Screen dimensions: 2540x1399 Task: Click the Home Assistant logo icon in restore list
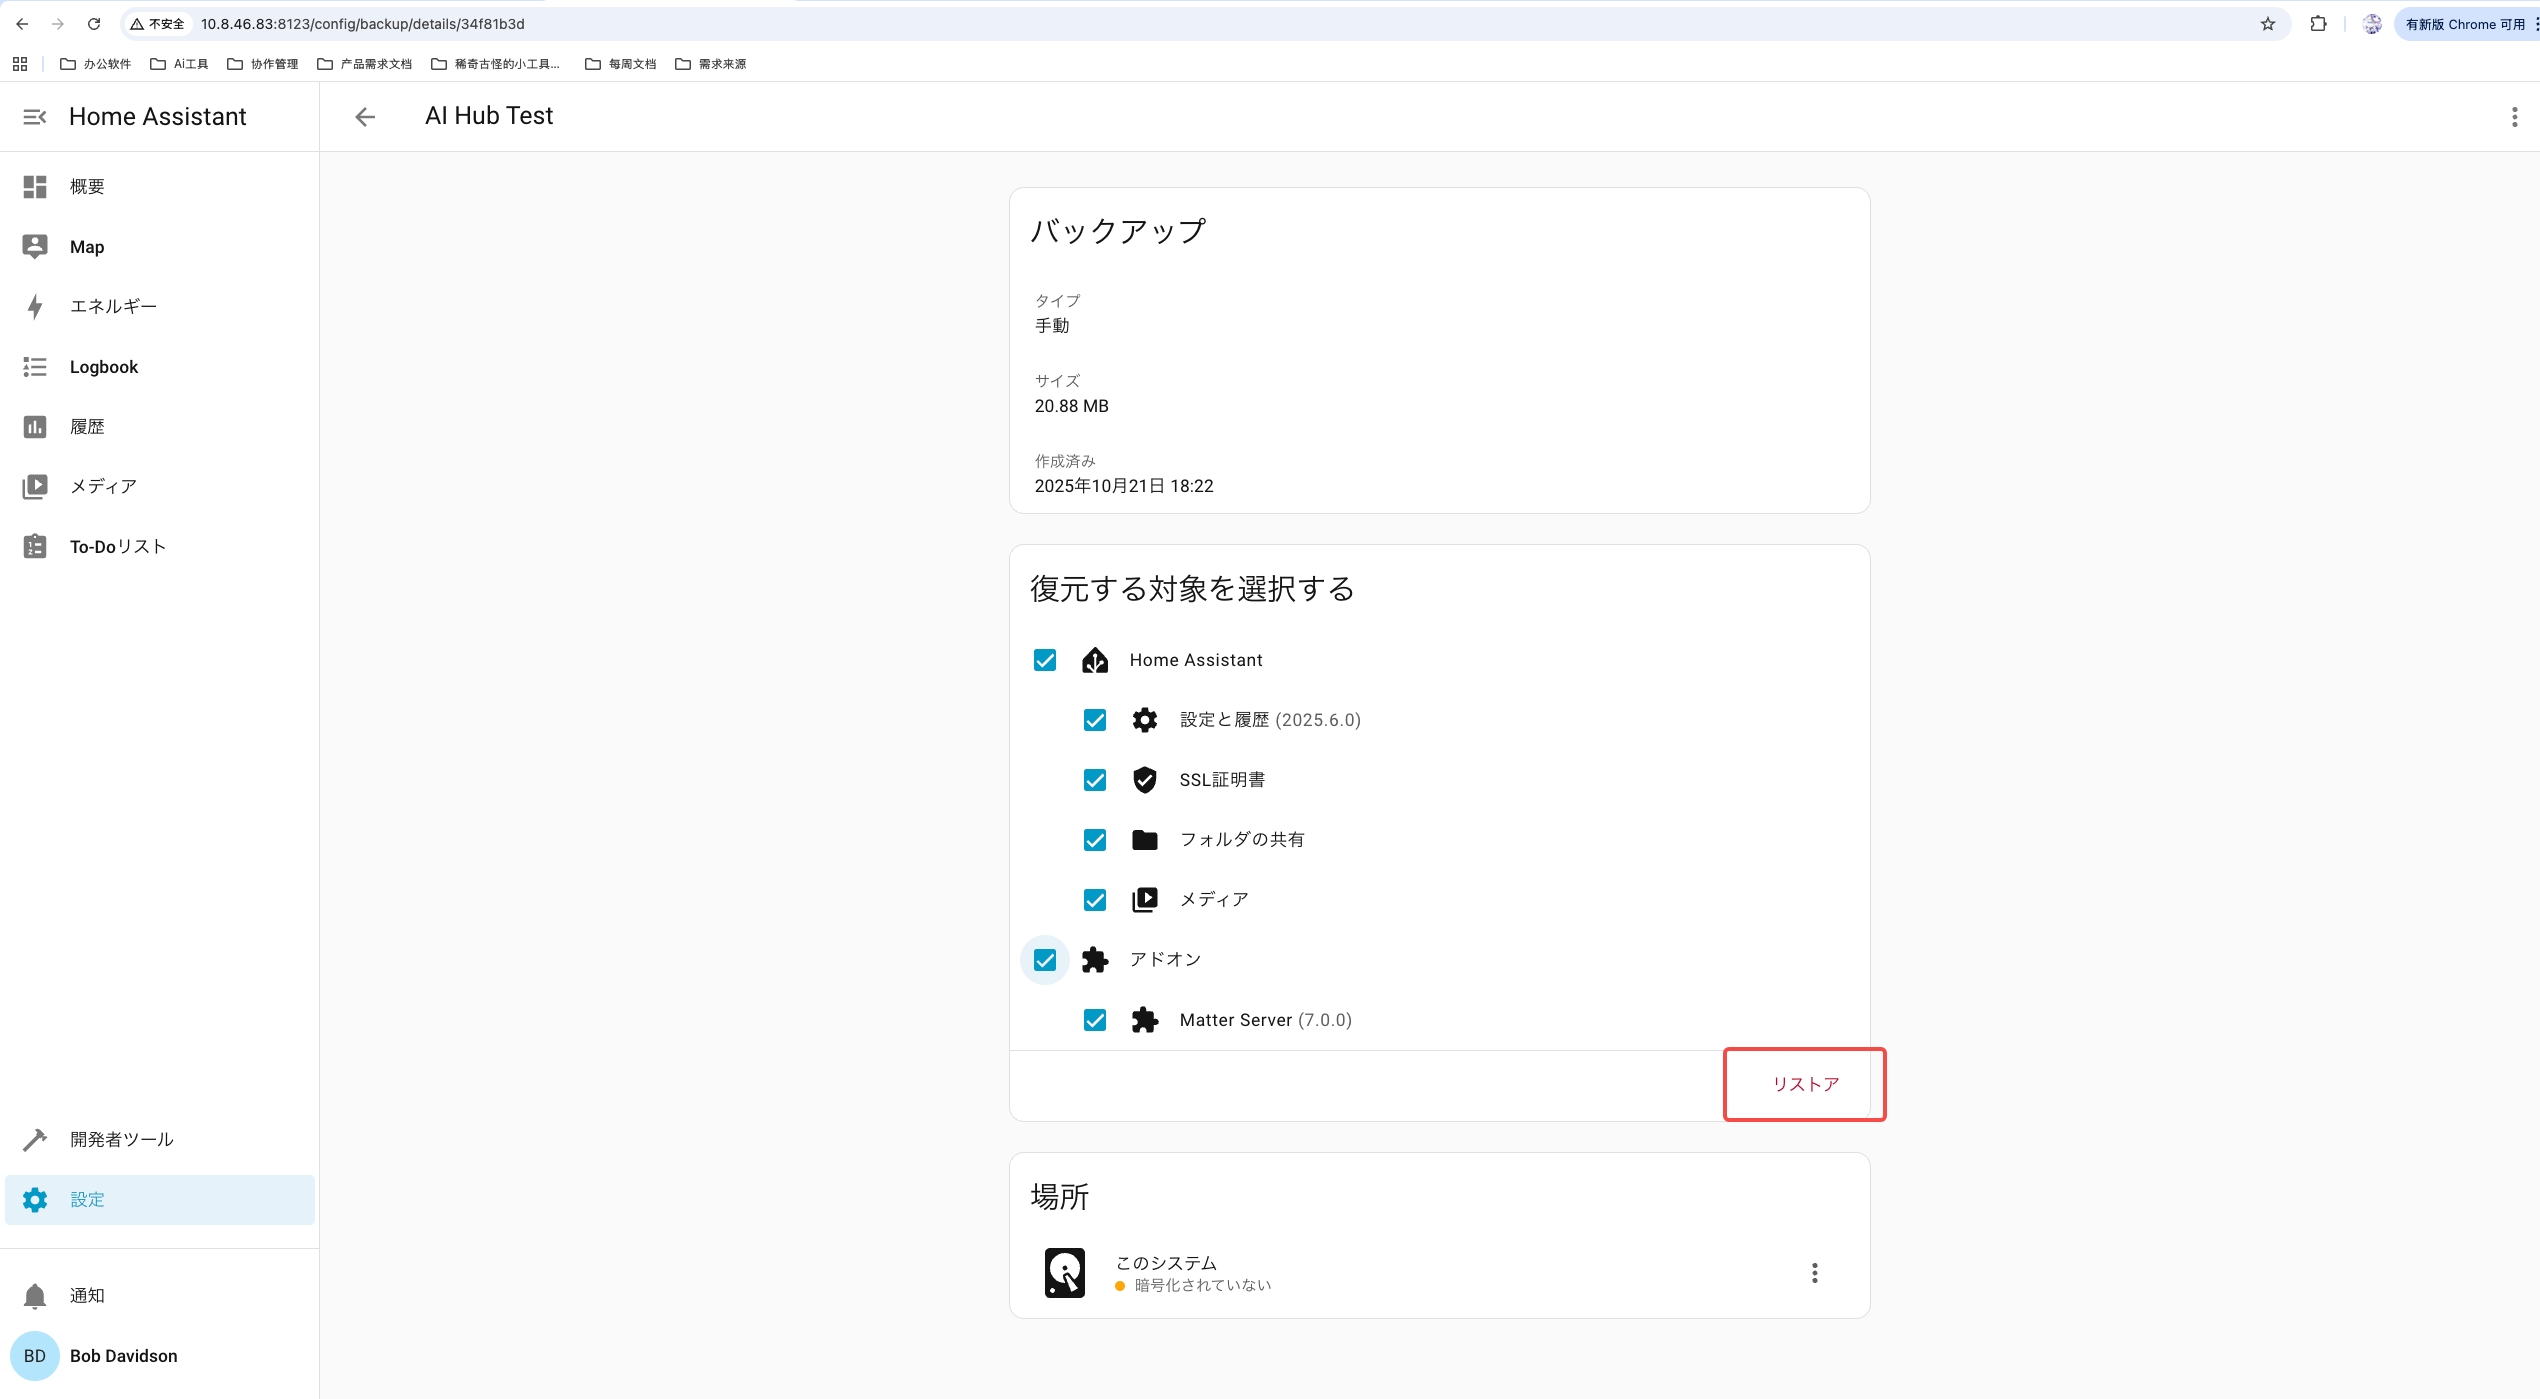pyautogui.click(x=1095, y=660)
